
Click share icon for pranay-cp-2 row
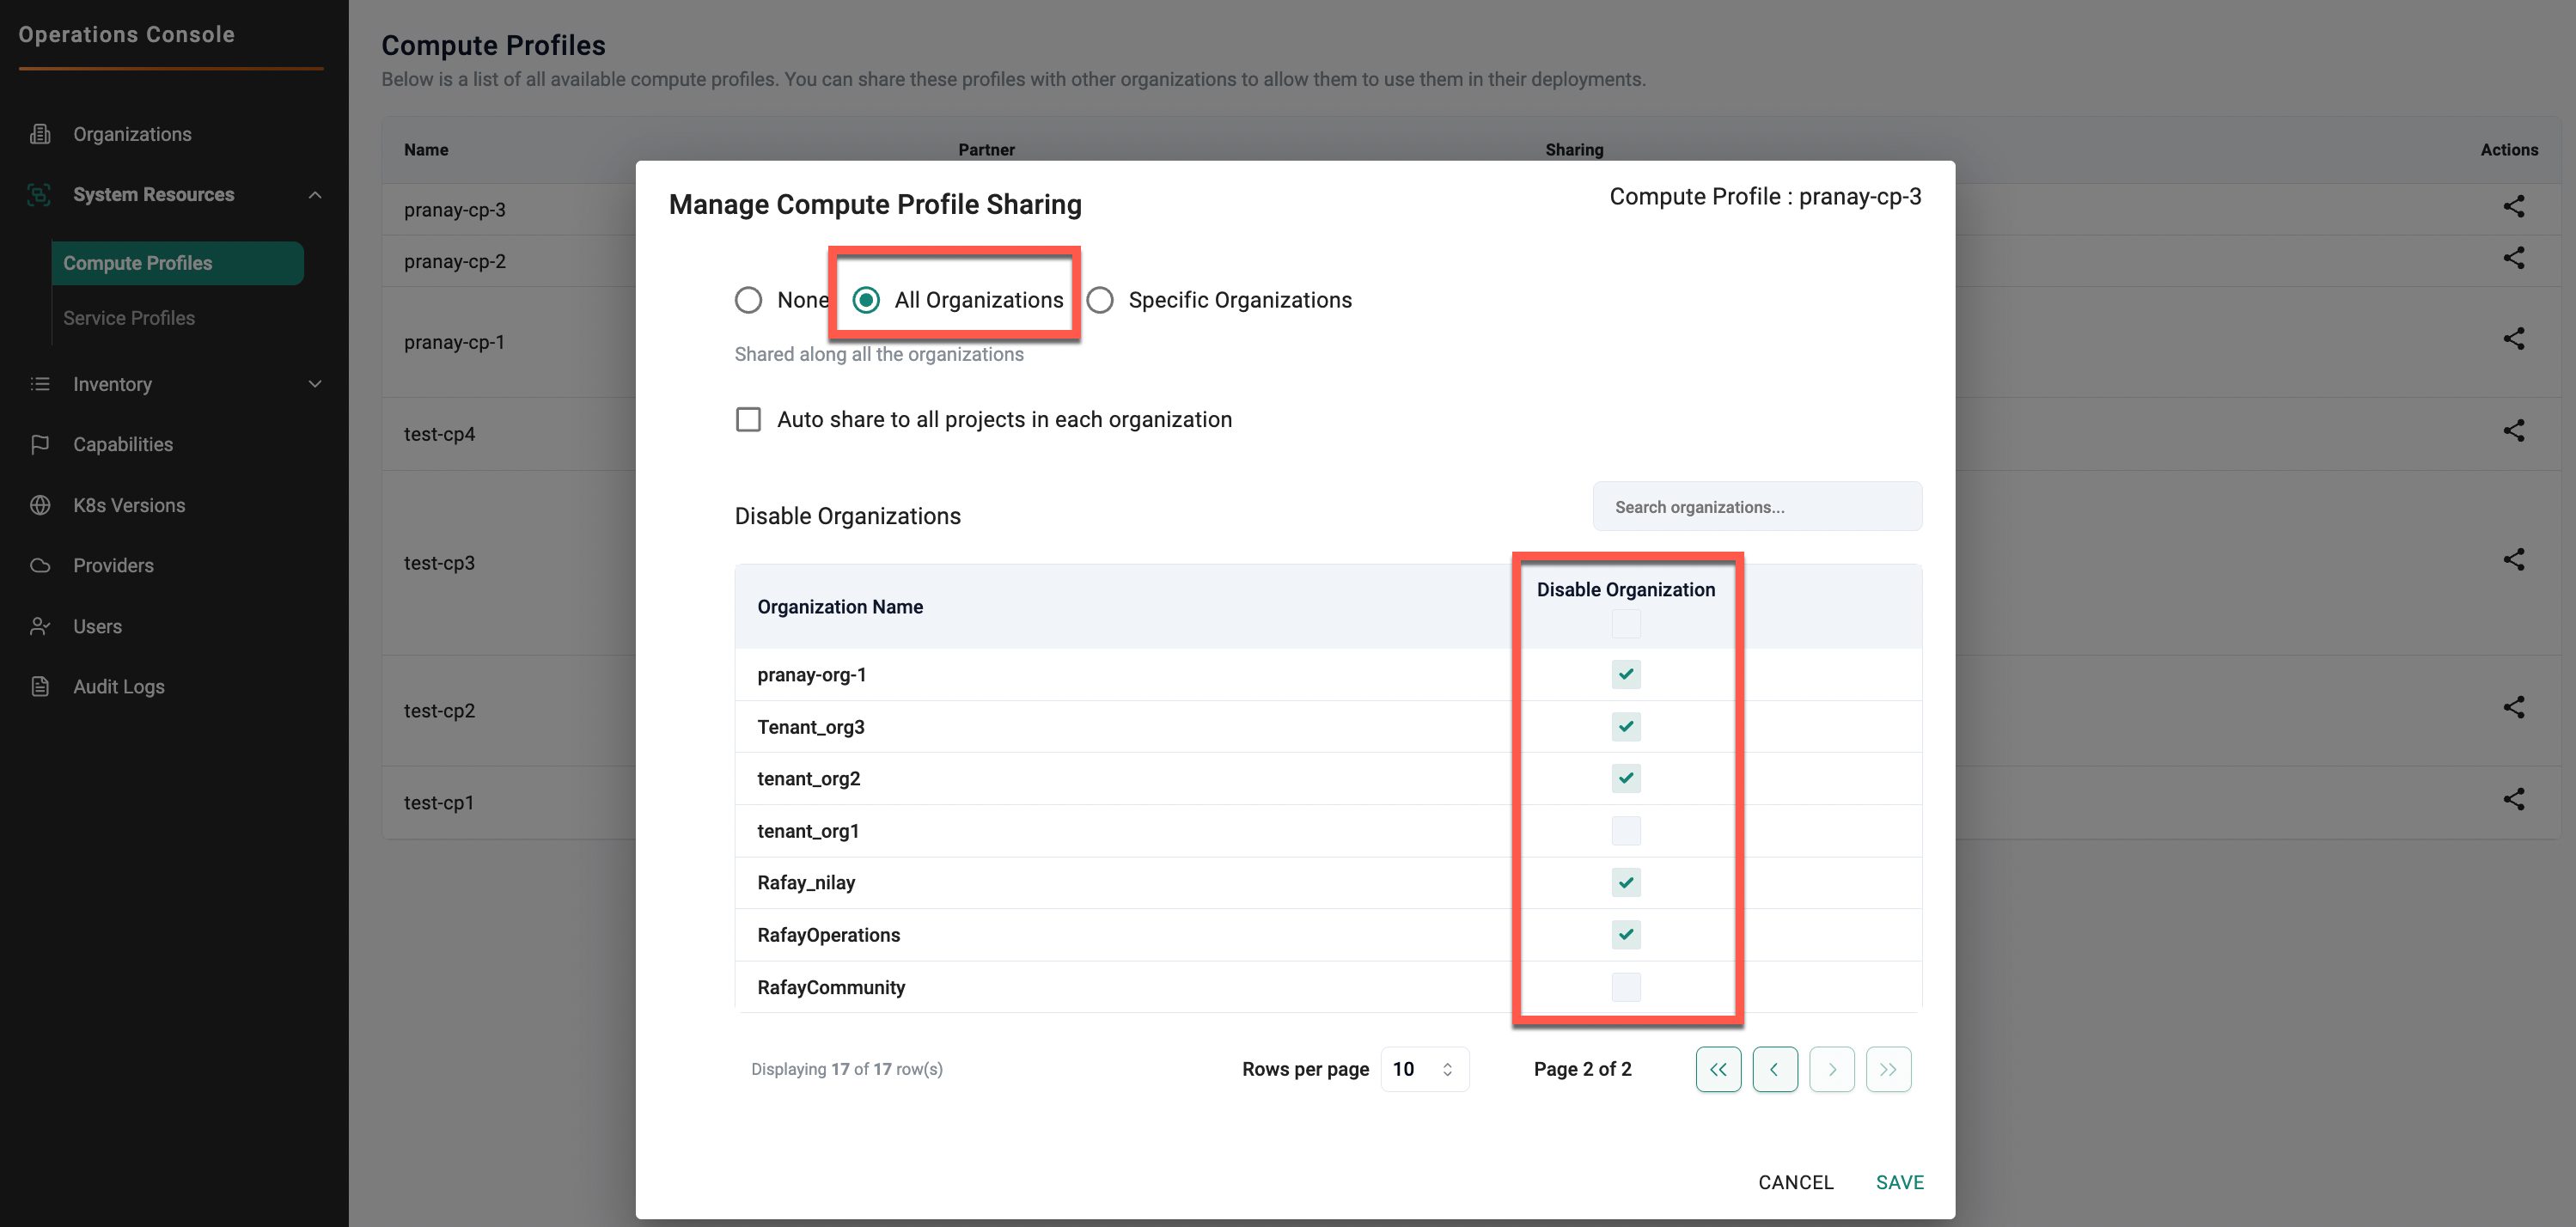pos(2513,258)
